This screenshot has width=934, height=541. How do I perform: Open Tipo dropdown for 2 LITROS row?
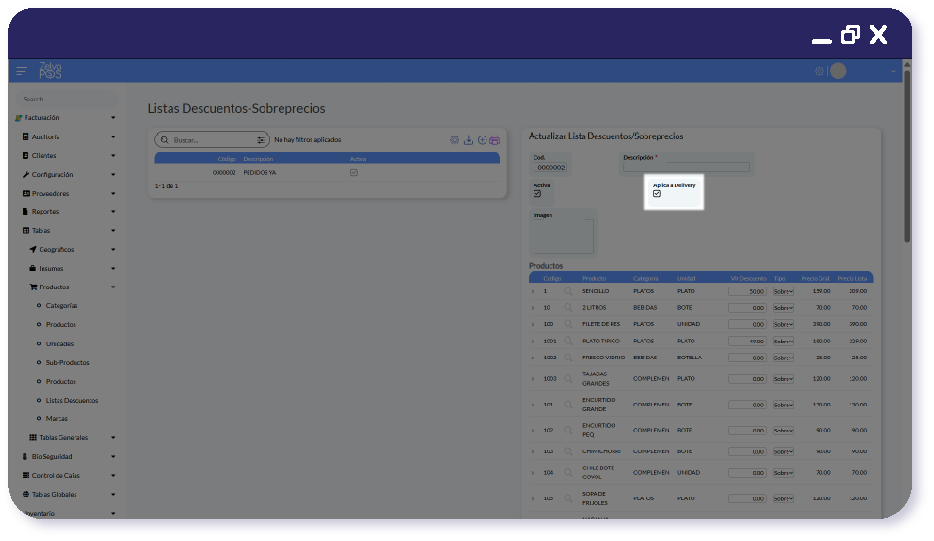[x=783, y=308]
